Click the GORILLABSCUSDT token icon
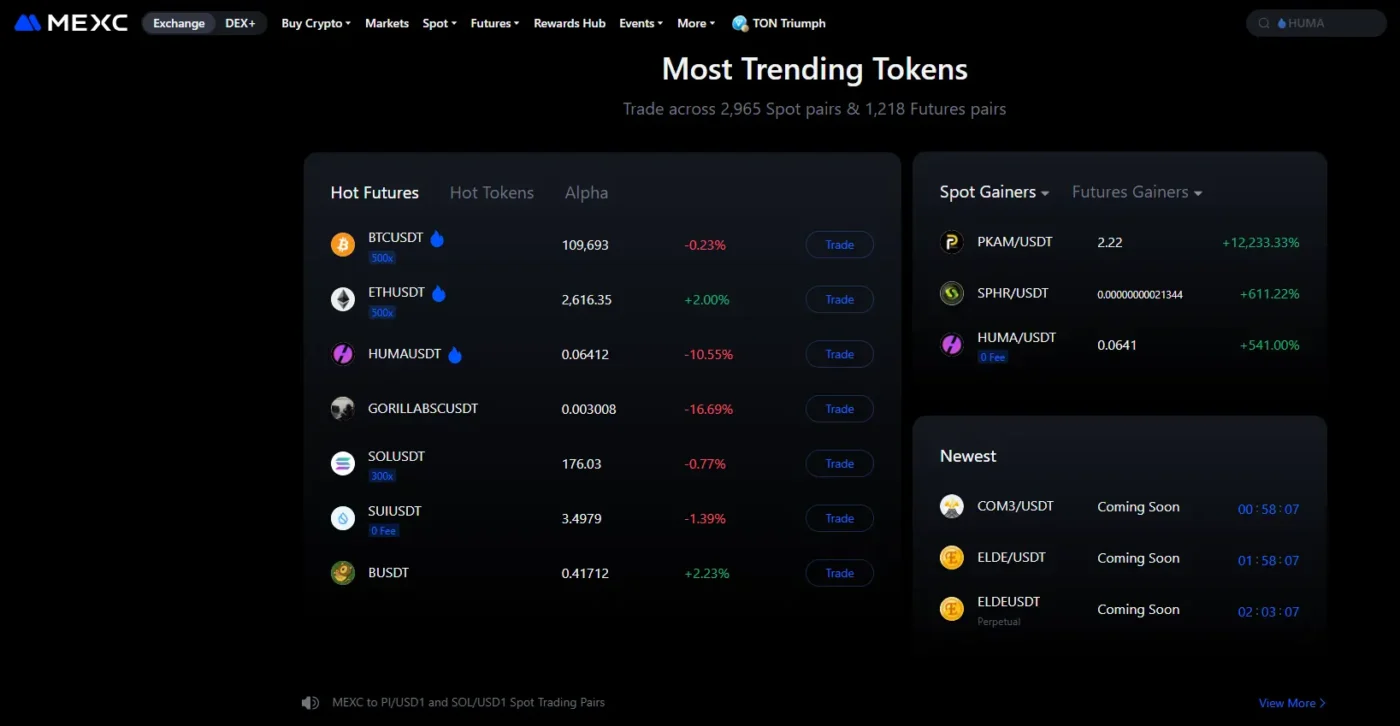 (343, 409)
